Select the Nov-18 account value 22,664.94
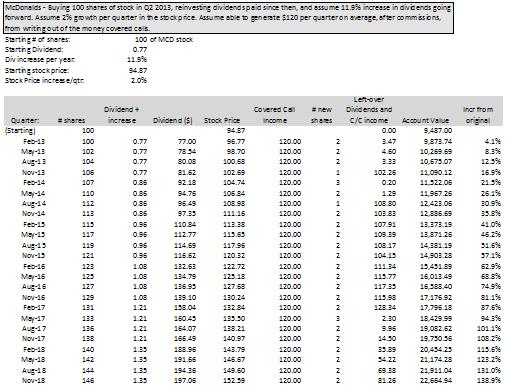Viewport: 506px width, 387px height. (436, 380)
